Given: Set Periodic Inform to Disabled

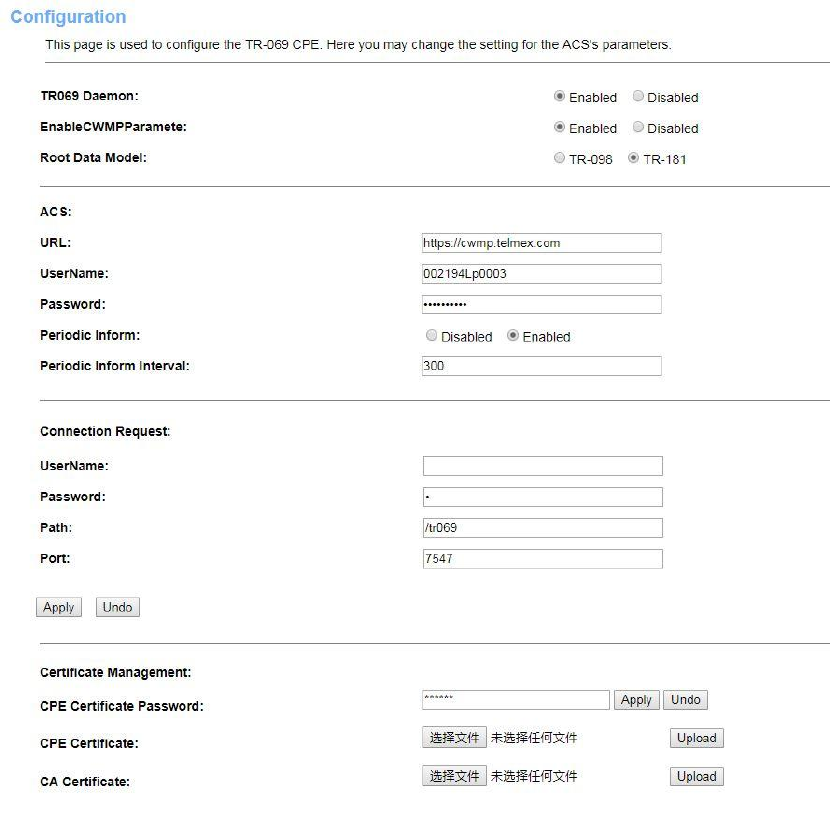Looking at the screenshot, I should point(431,336).
